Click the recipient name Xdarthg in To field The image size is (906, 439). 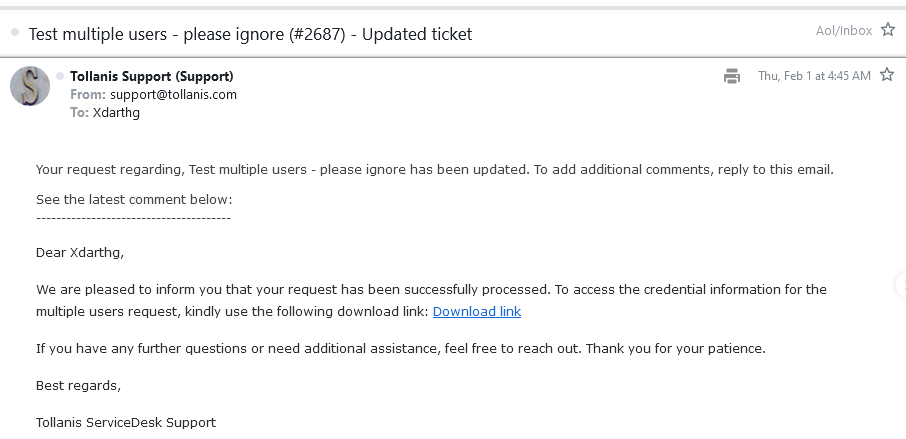point(117,112)
